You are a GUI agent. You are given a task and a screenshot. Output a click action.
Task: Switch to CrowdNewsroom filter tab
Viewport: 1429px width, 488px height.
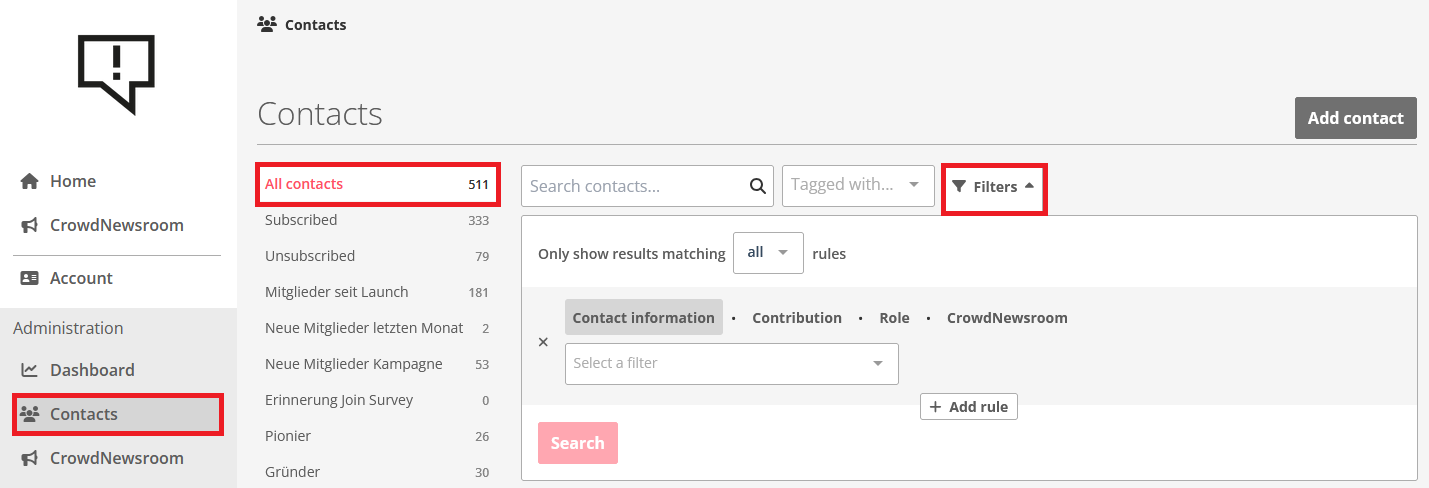1007,318
